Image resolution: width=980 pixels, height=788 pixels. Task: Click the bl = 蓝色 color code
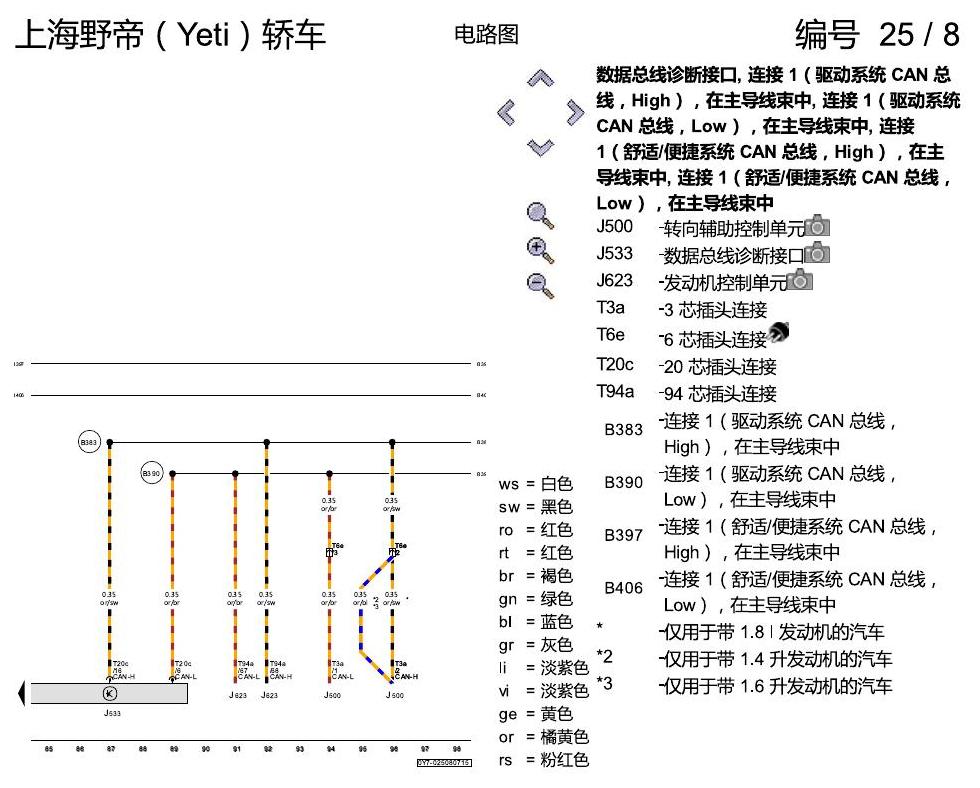pyautogui.click(x=536, y=622)
